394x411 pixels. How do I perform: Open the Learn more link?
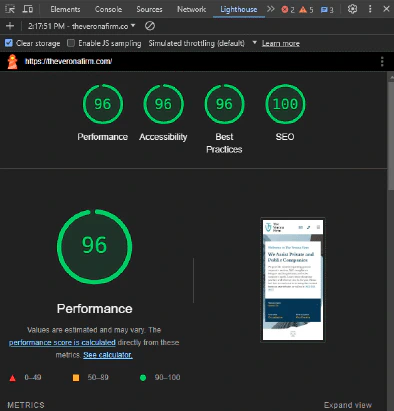281,43
